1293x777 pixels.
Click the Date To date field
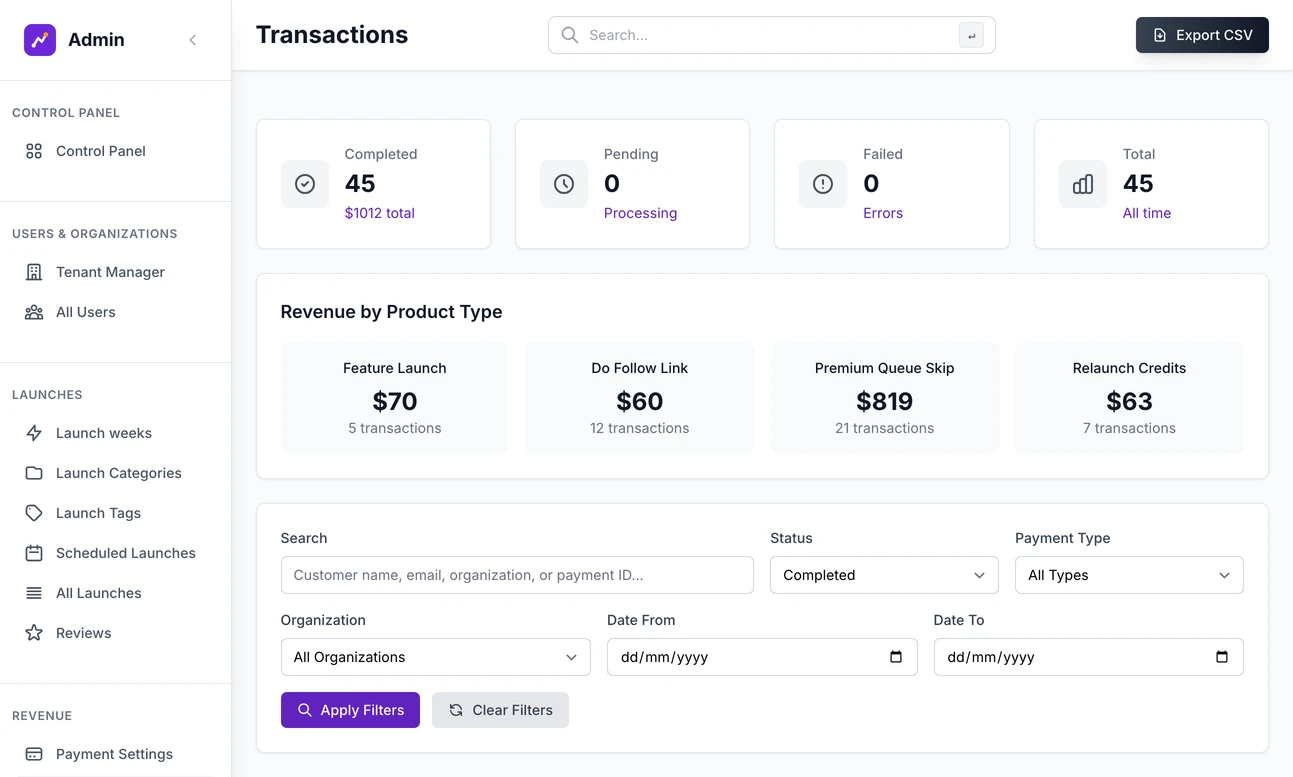(x=1088, y=657)
